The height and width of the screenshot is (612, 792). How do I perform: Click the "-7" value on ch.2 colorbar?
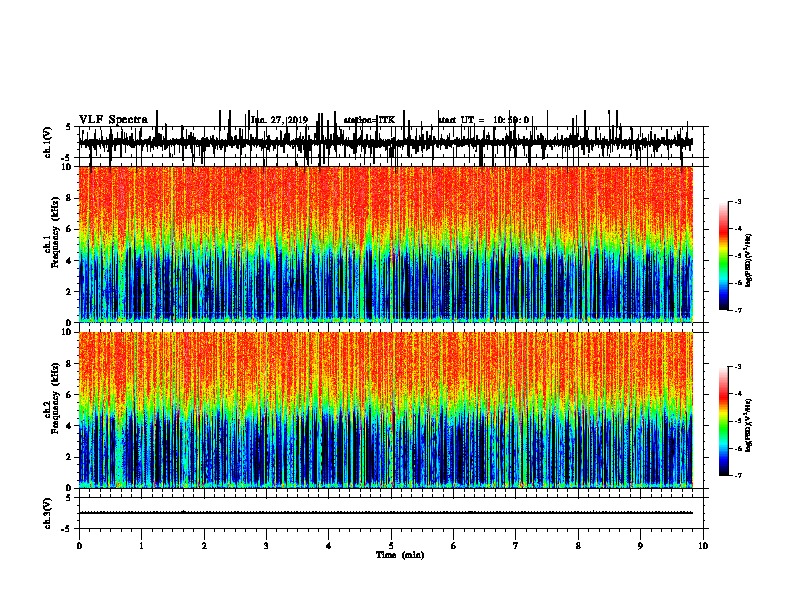(x=737, y=475)
